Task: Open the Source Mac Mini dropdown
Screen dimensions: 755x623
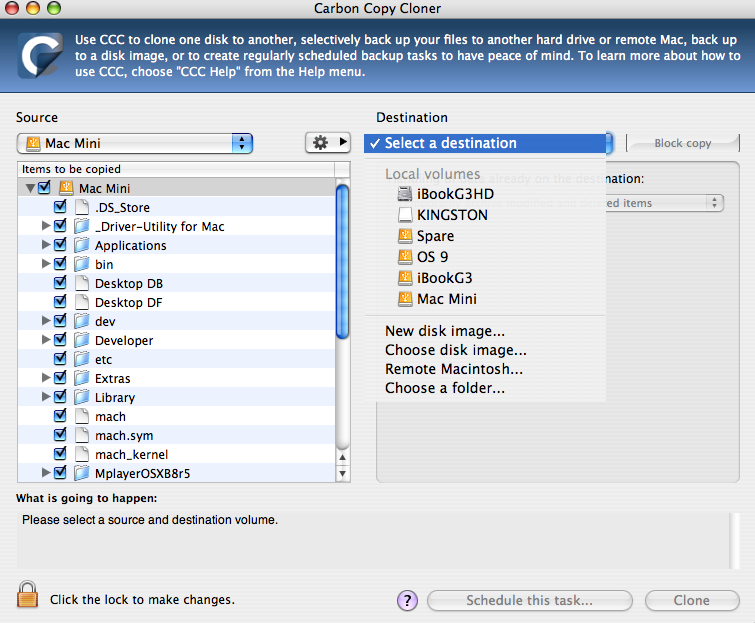Action: pos(135,143)
